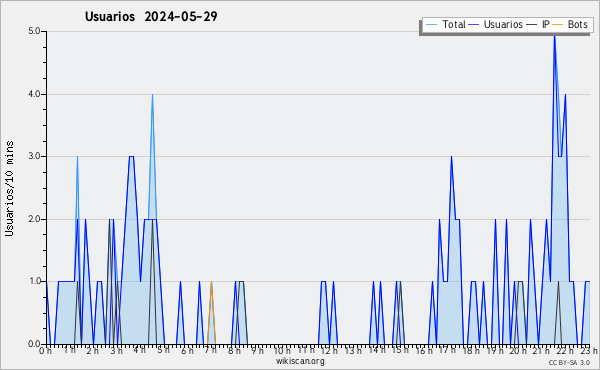Click the '3 h' x-axis label

point(116,351)
